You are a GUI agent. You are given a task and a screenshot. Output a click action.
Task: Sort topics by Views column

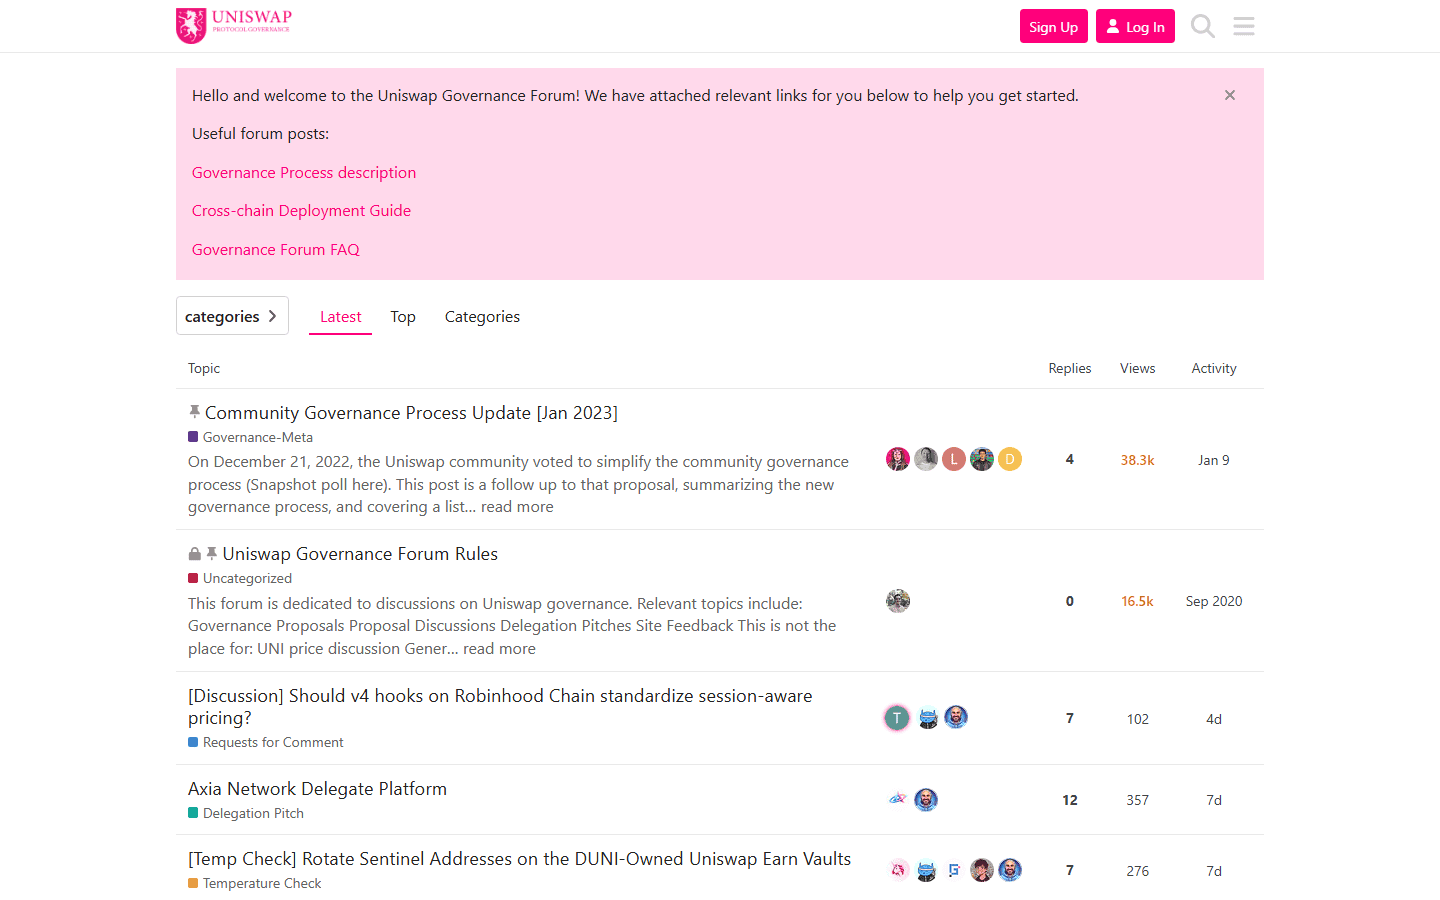click(x=1138, y=369)
